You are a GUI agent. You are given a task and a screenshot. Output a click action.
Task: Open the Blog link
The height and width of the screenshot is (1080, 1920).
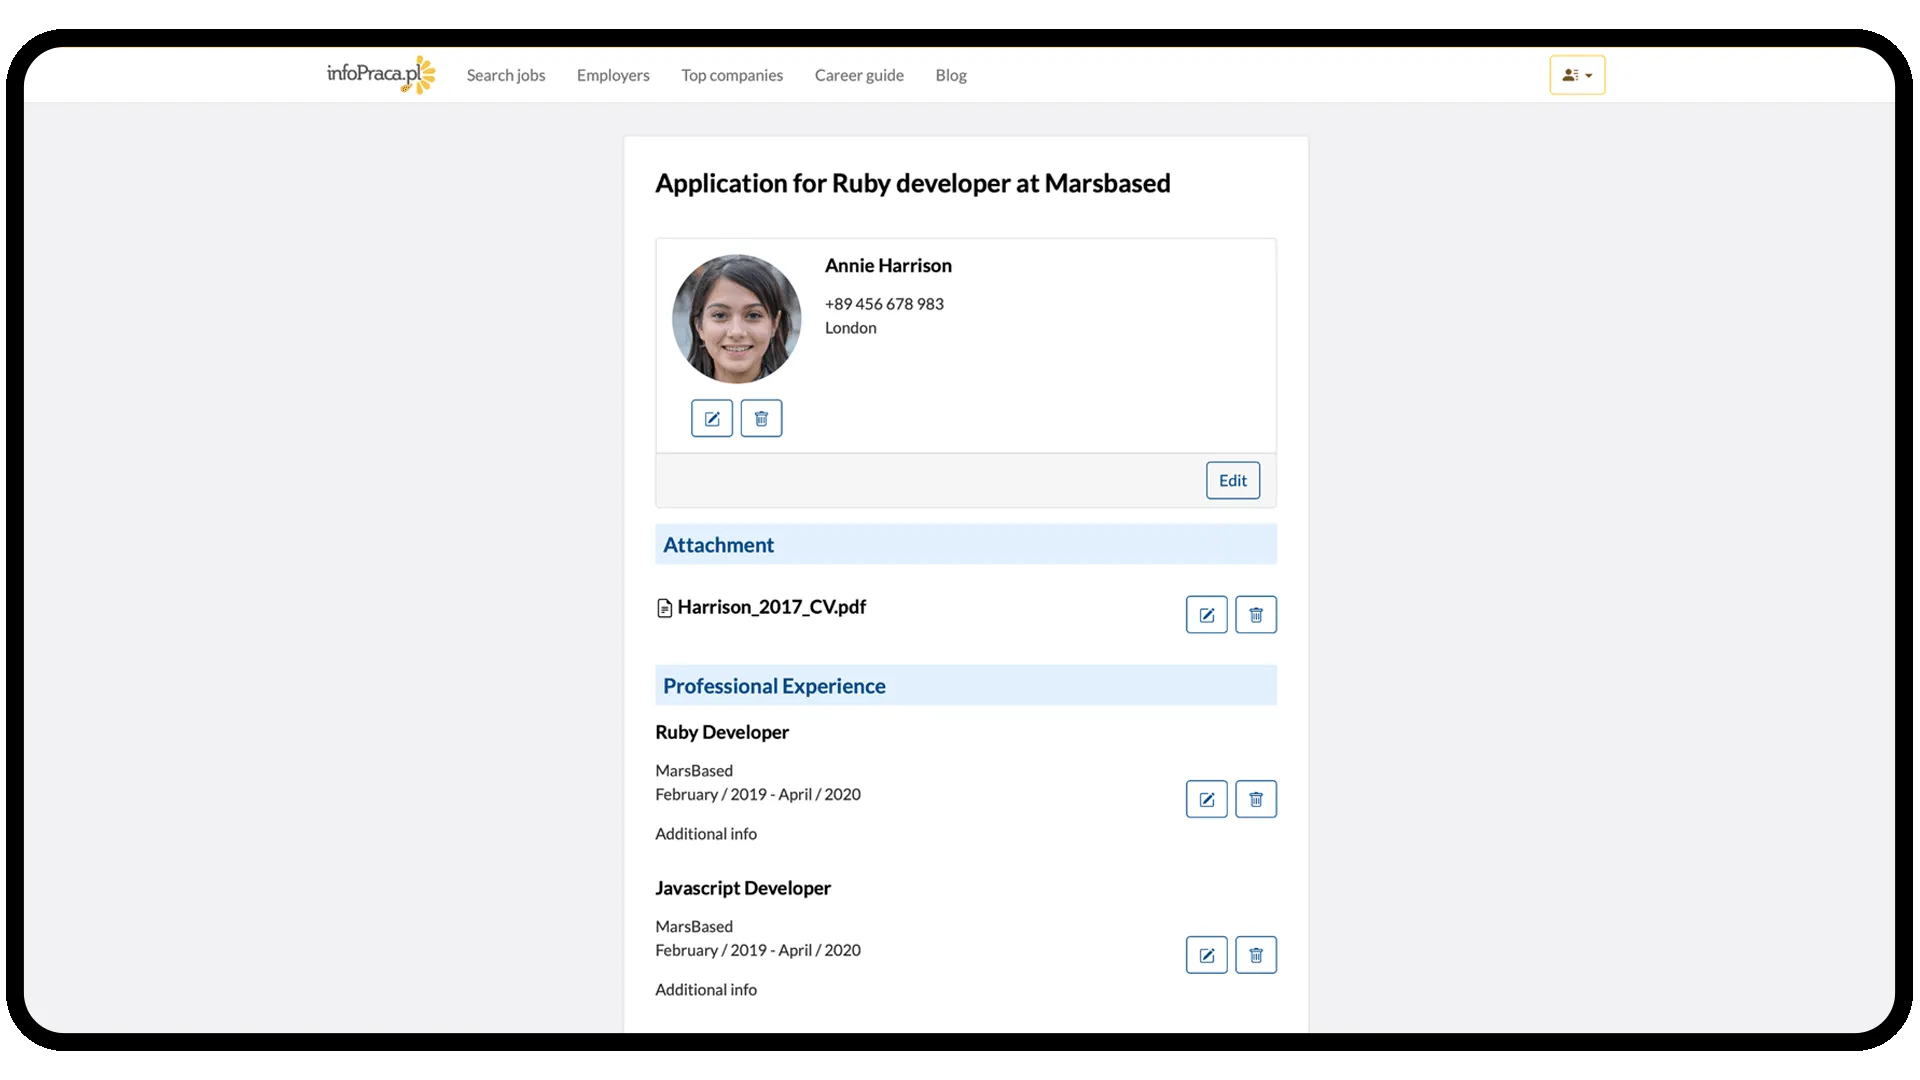coord(951,75)
